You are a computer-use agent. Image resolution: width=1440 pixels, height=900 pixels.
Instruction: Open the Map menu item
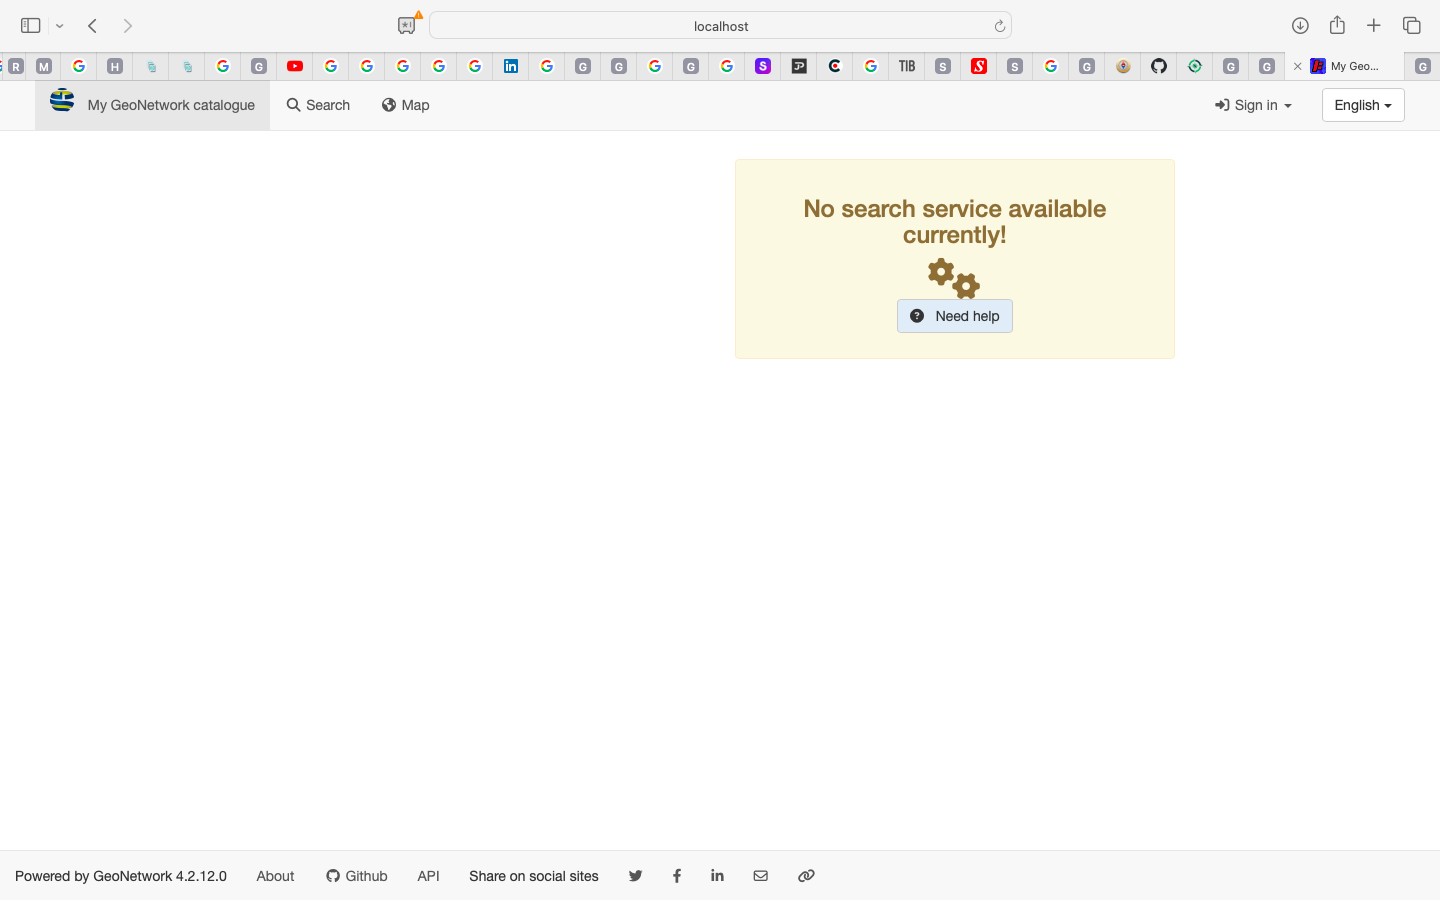[x=405, y=105]
